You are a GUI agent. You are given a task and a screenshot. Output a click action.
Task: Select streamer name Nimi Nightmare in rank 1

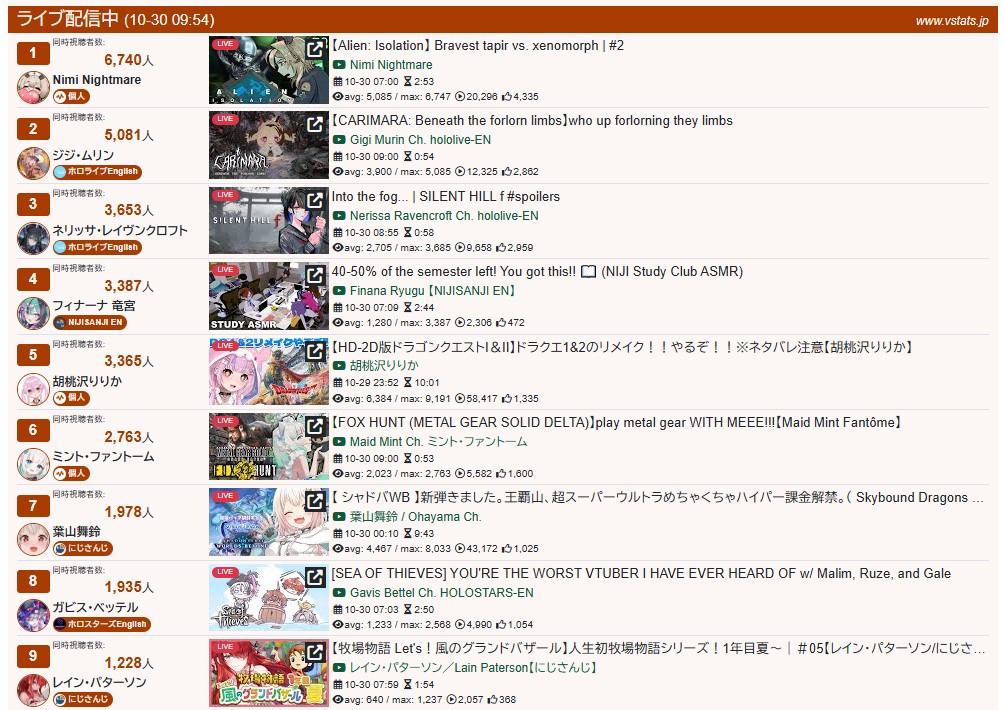click(x=97, y=80)
